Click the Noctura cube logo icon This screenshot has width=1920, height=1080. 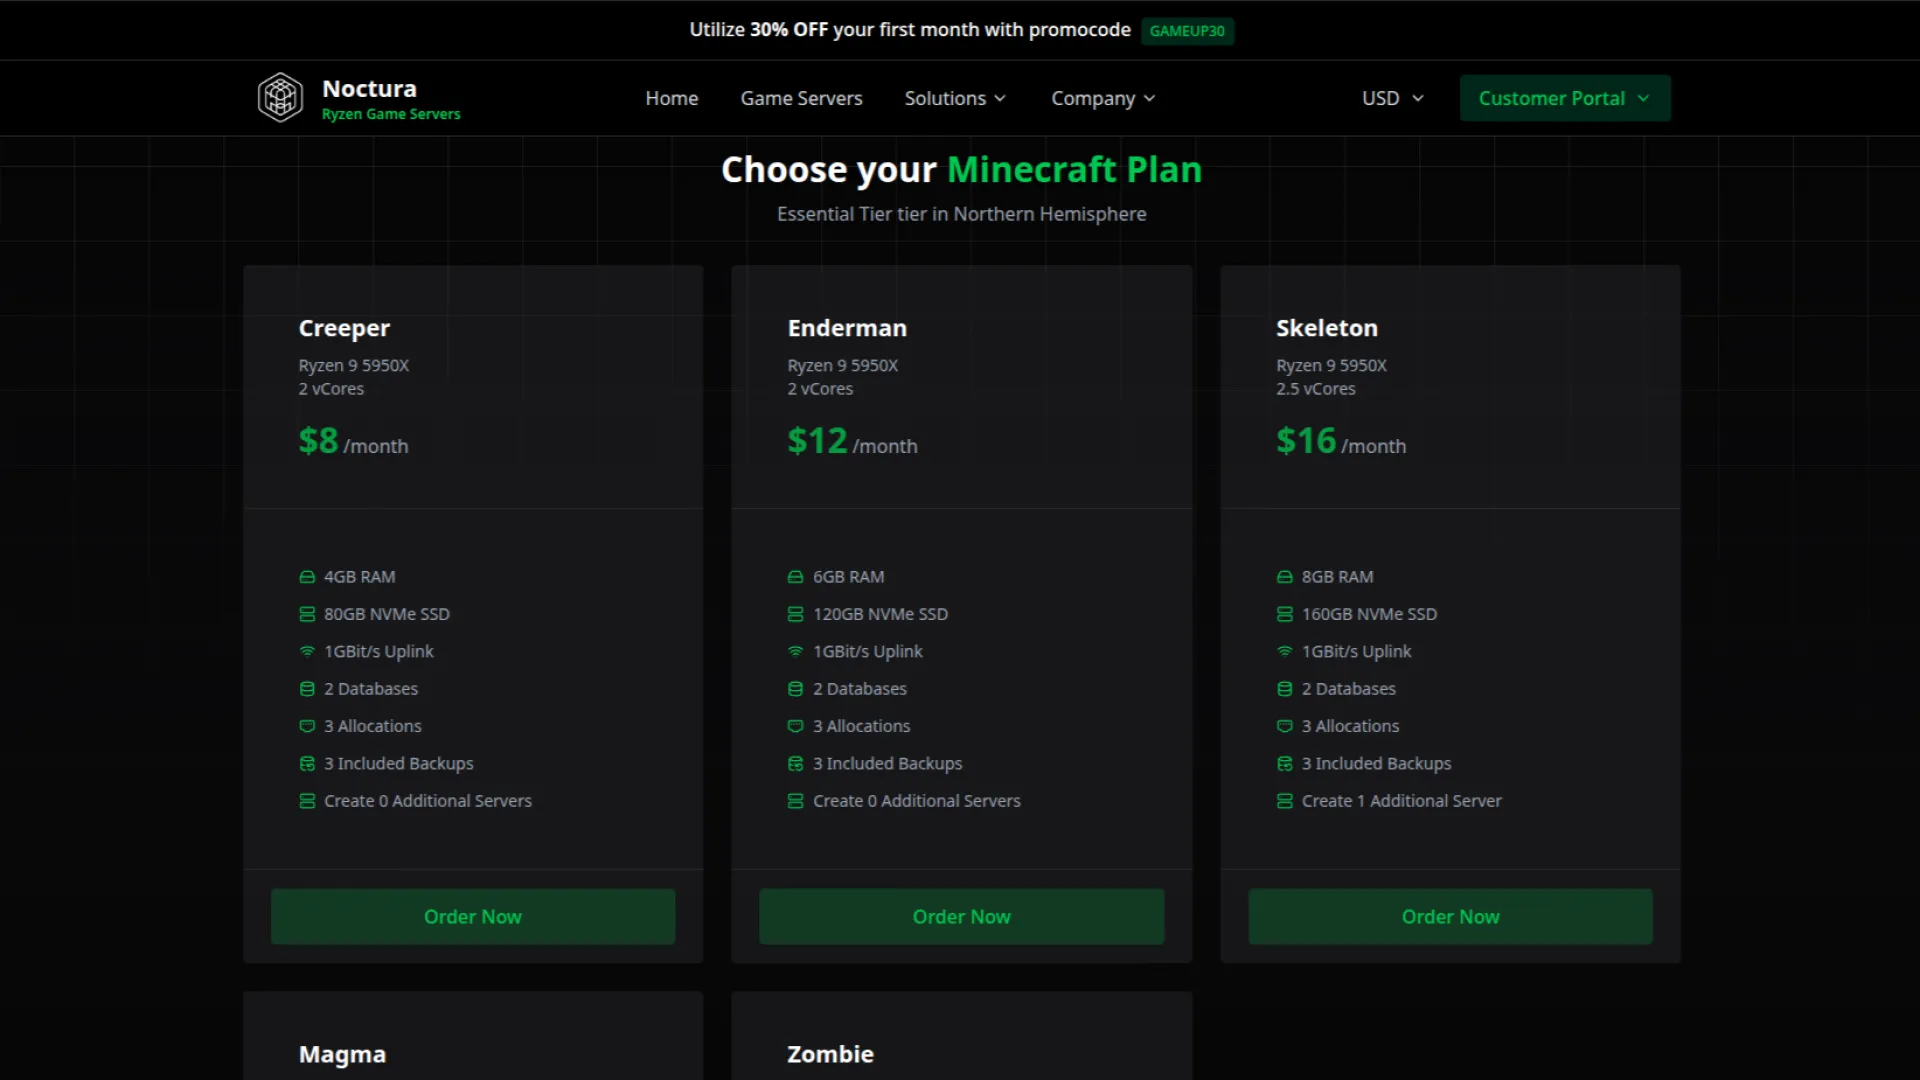(x=280, y=98)
